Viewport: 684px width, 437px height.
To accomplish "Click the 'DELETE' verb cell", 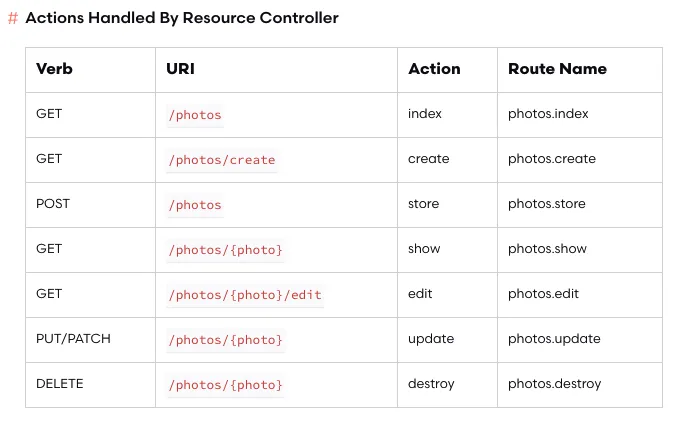I will pos(60,384).
